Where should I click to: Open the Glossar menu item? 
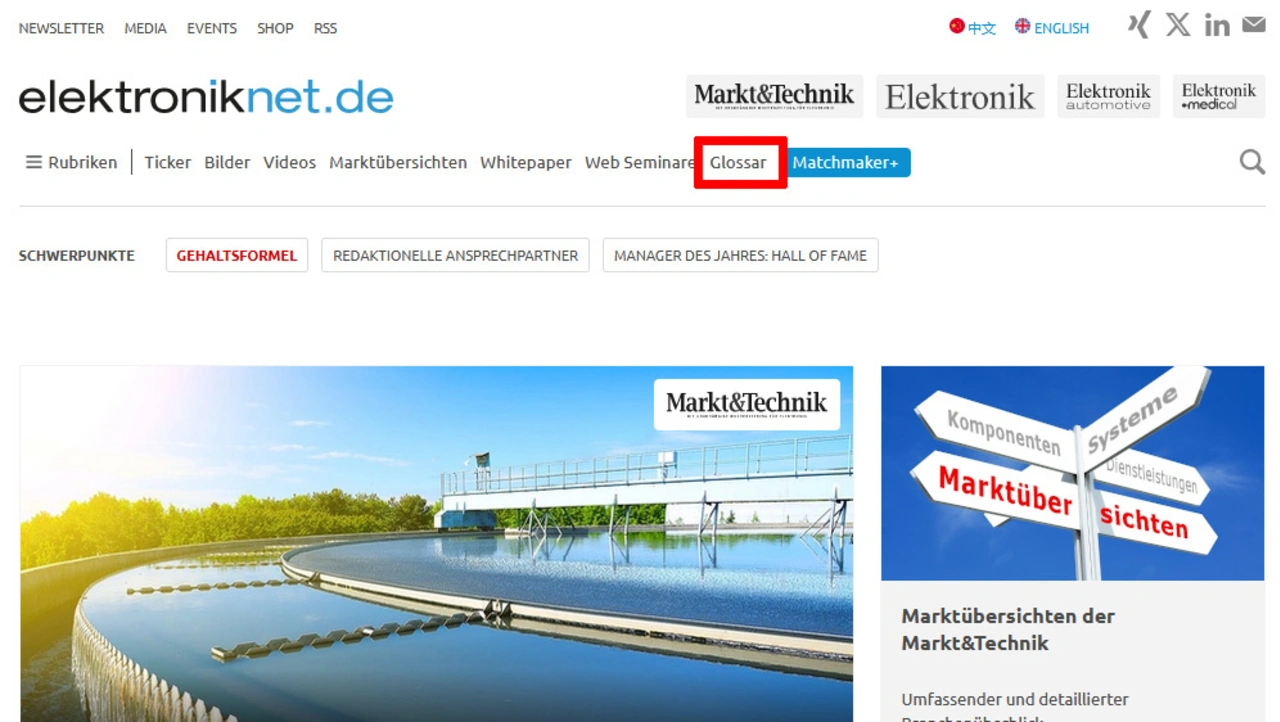738,162
